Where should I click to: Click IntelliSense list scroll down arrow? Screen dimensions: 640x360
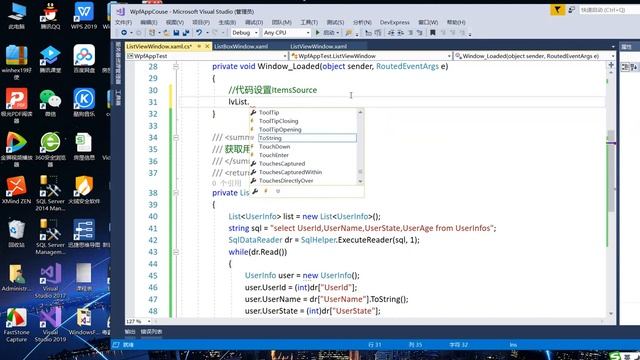click(360, 181)
